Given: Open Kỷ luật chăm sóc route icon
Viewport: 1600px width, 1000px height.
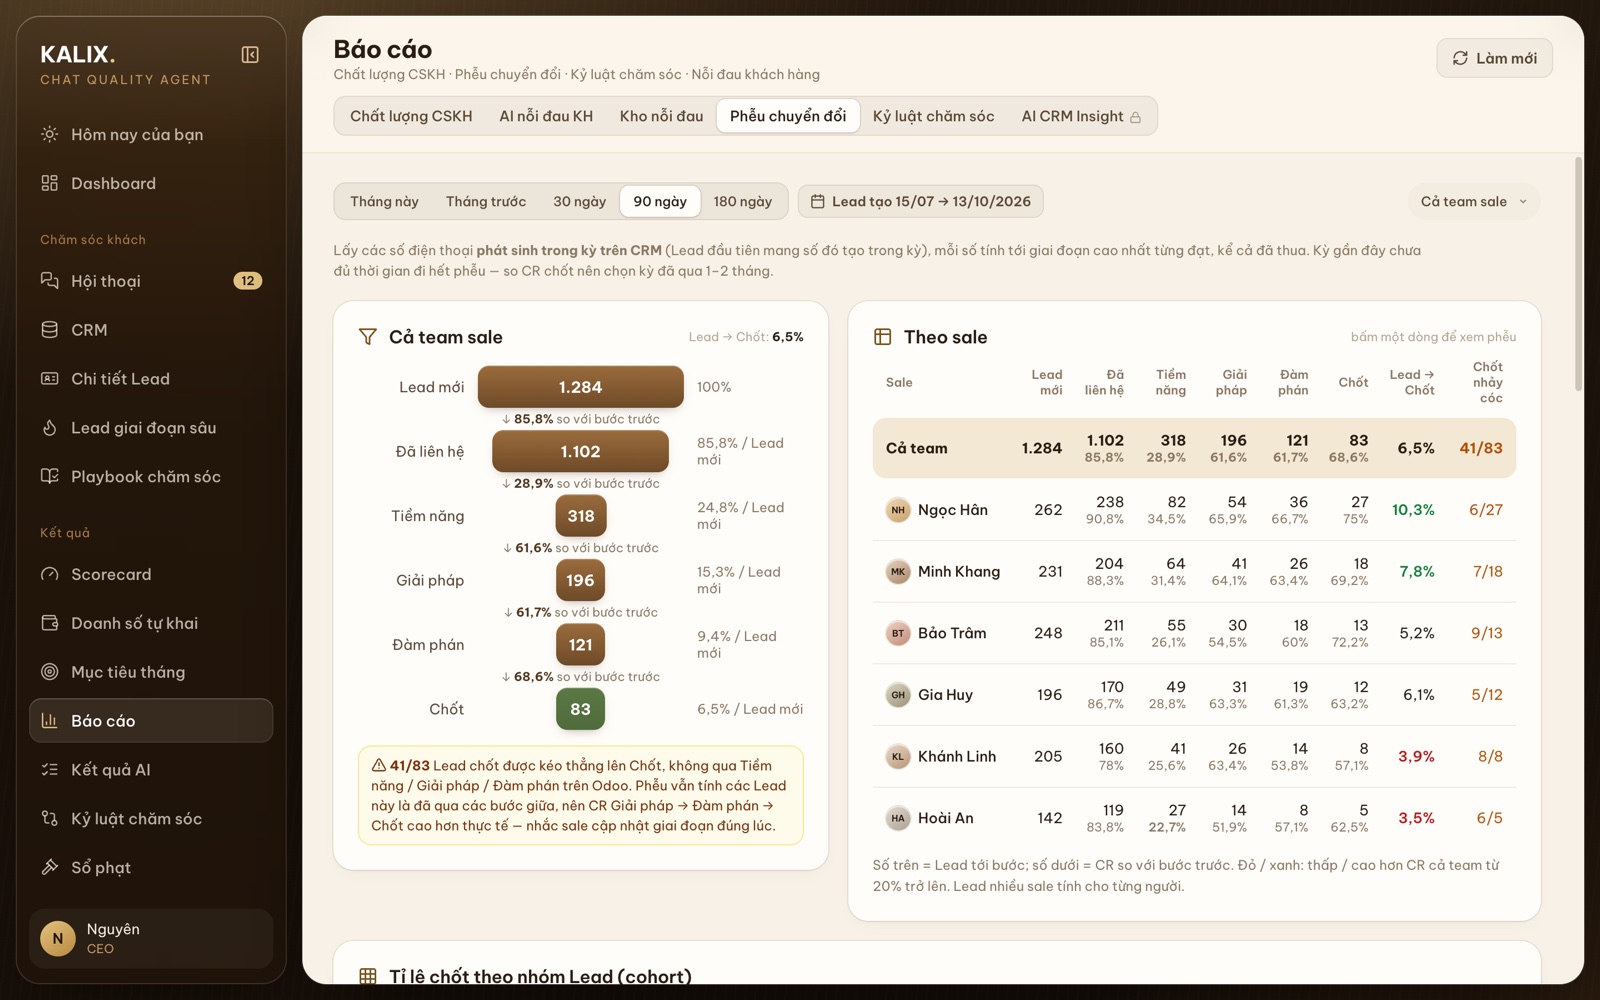Looking at the screenshot, I should (x=49, y=819).
